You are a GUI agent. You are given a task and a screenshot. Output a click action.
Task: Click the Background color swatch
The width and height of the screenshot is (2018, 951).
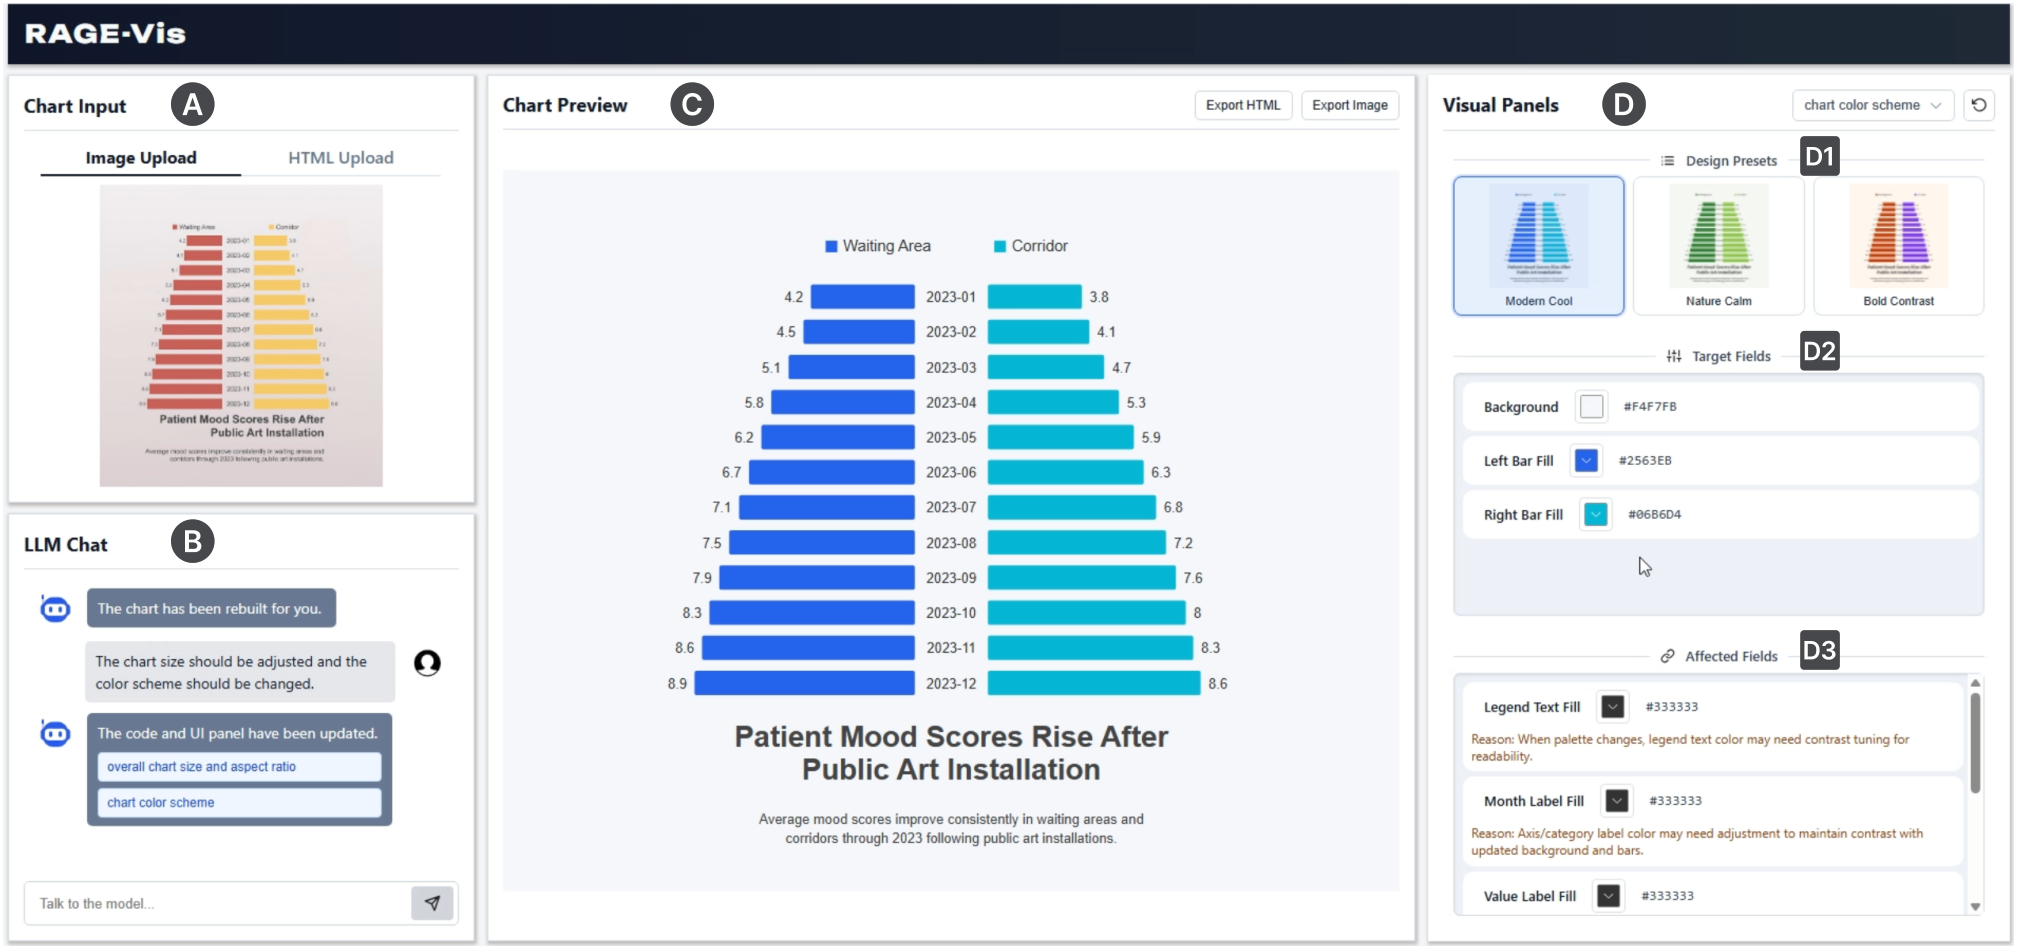[x=1591, y=406]
